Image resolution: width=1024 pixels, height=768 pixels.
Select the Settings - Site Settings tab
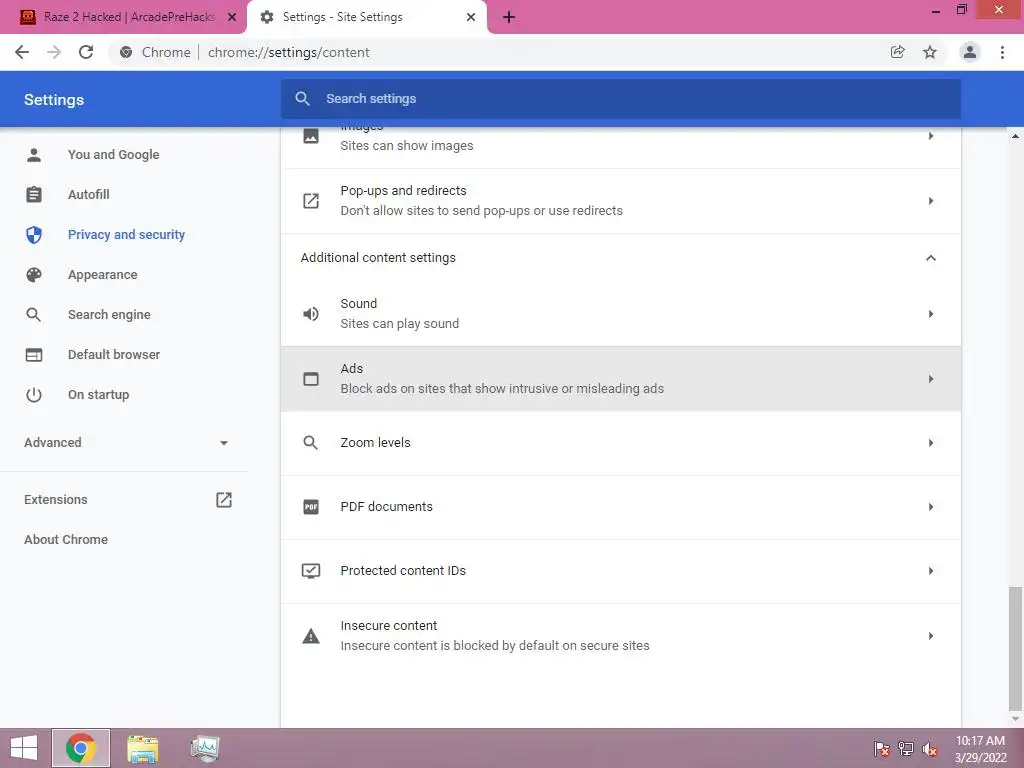tap(366, 17)
